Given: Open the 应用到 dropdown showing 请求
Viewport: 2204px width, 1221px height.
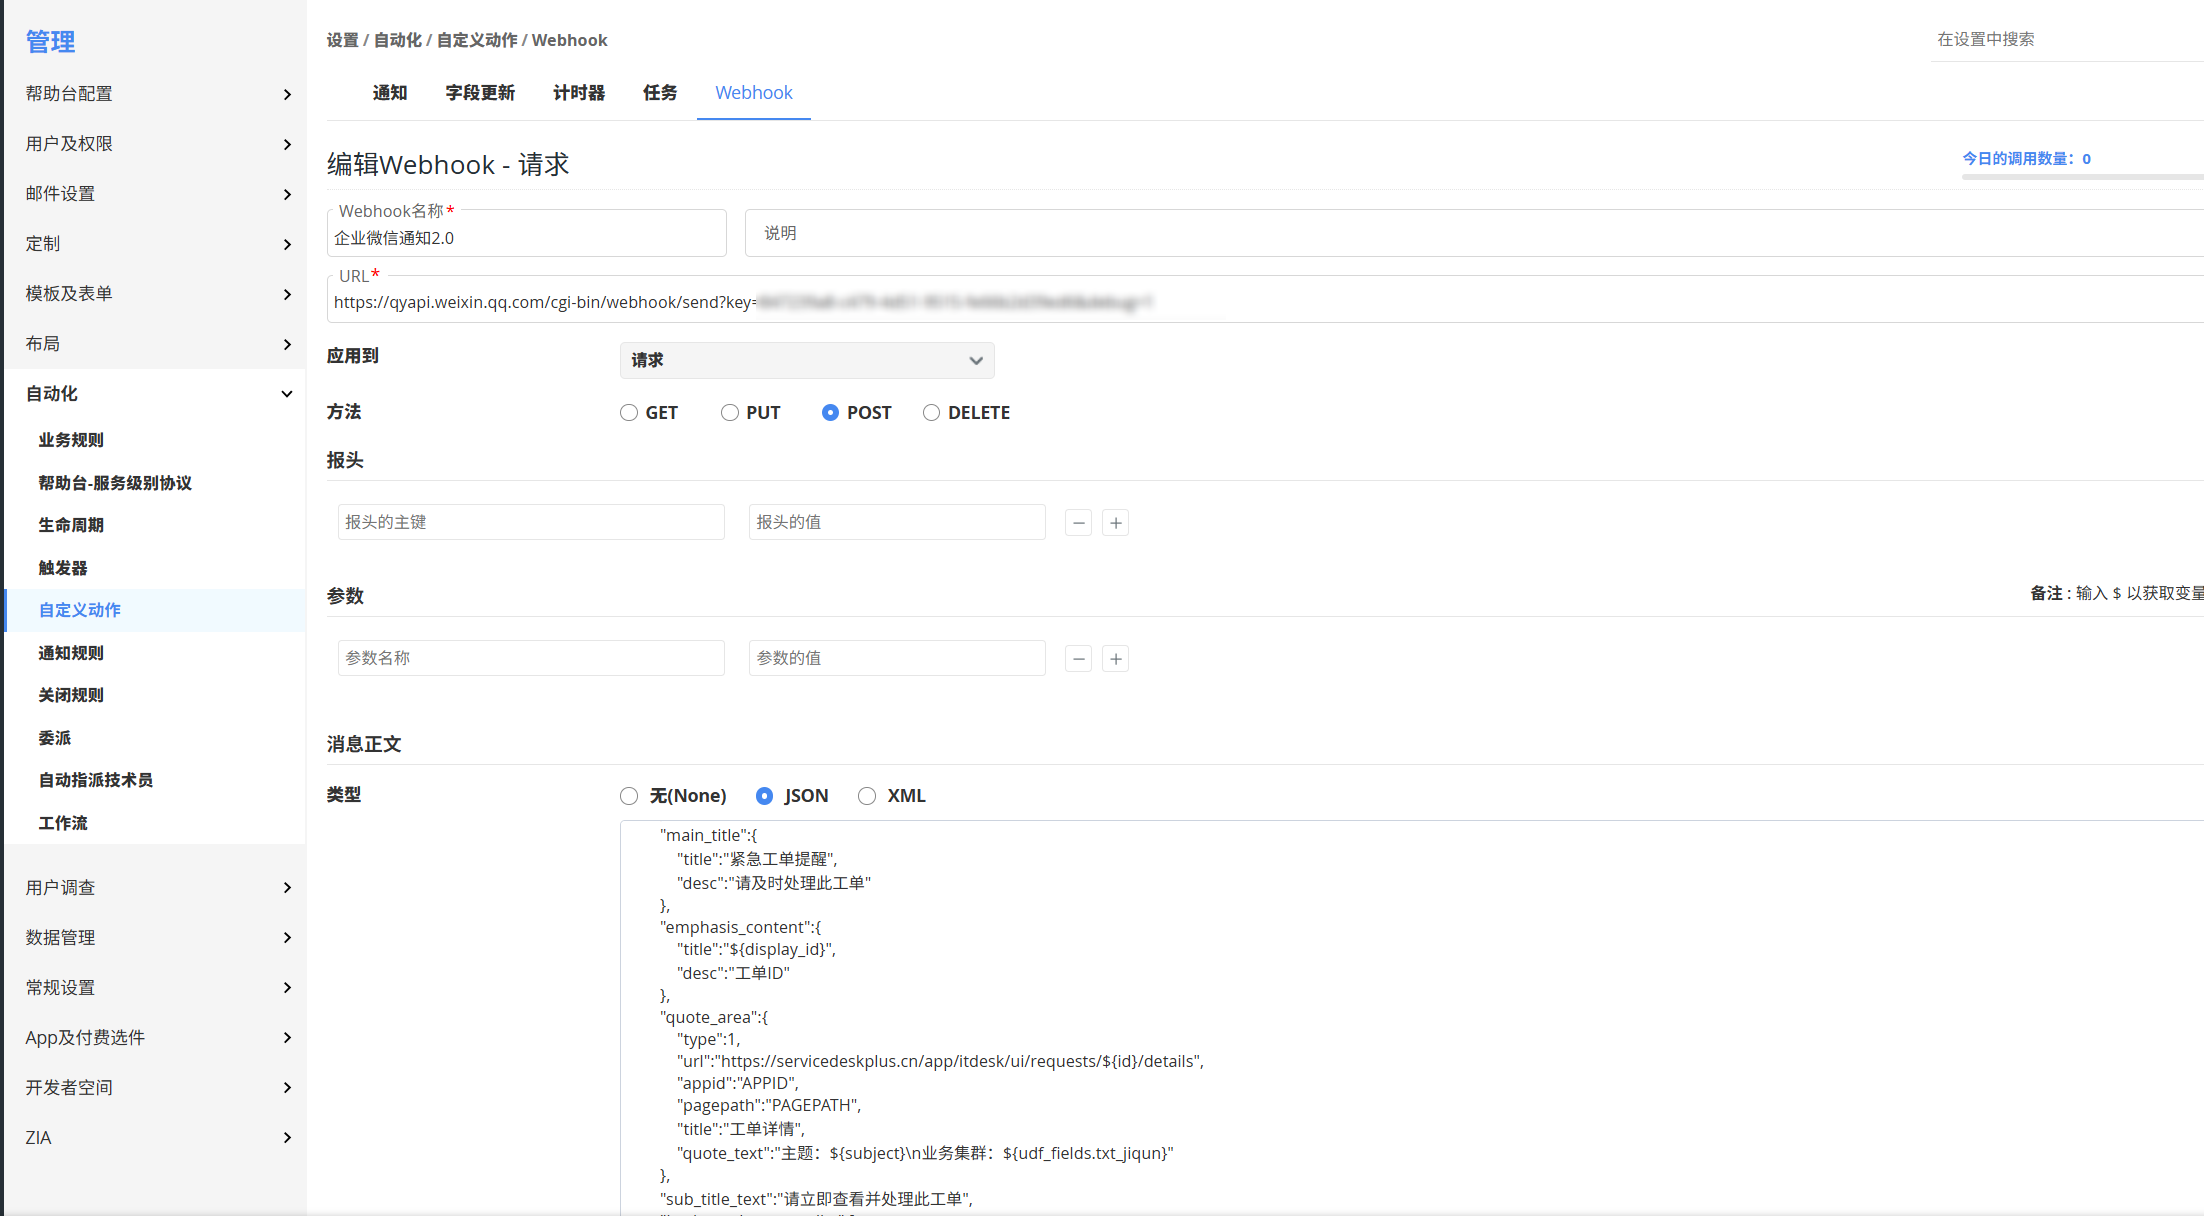Looking at the screenshot, I should click(806, 360).
